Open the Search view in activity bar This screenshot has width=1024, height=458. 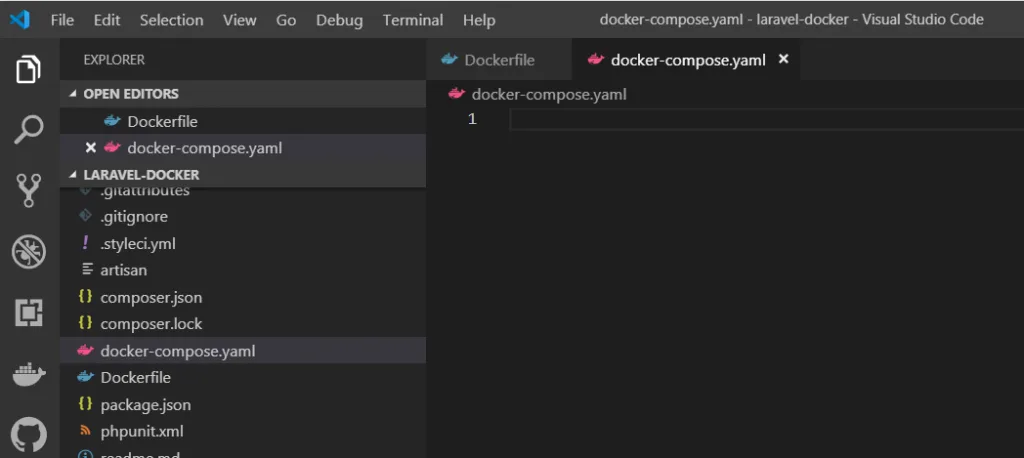(x=28, y=130)
